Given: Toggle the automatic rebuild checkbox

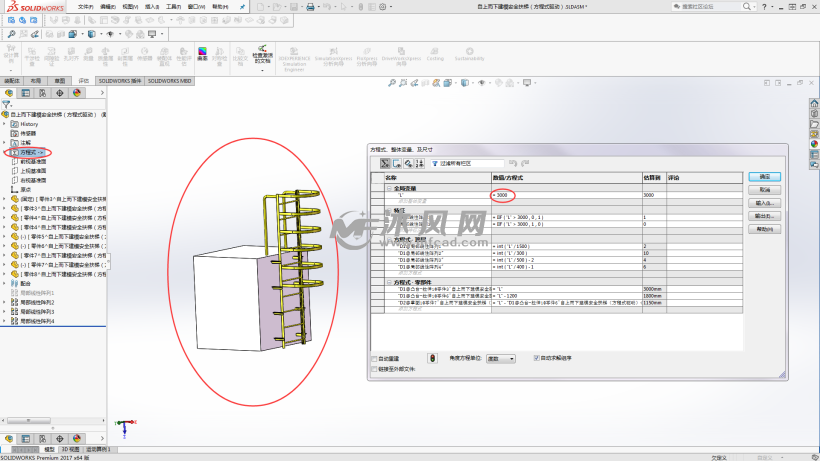Looking at the screenshot, I should click(374, 359).
